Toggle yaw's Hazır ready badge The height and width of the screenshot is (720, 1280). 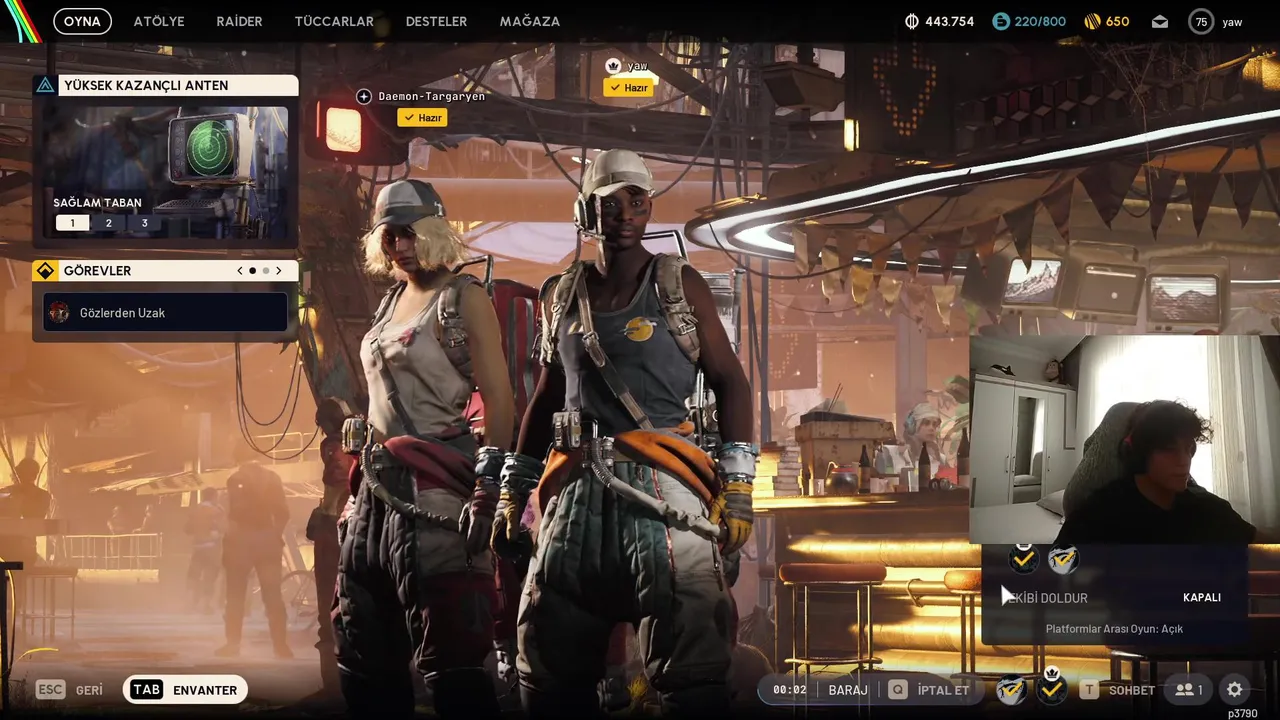628,88
